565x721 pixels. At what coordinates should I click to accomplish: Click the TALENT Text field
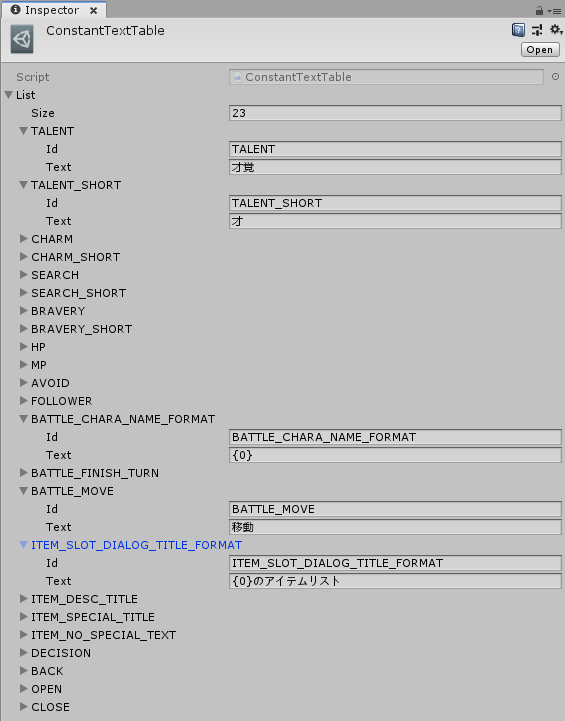coord(395,167)
